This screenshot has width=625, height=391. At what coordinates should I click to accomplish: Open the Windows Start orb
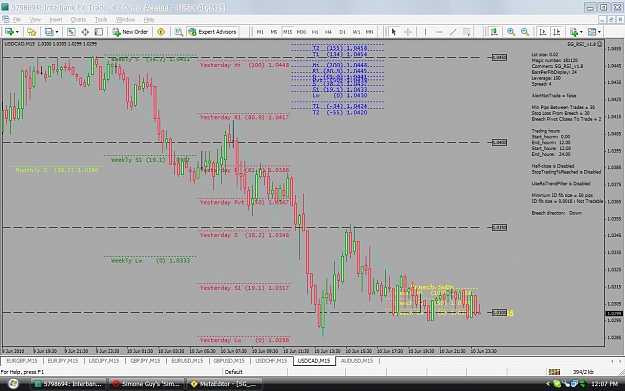tap(13, 384)
